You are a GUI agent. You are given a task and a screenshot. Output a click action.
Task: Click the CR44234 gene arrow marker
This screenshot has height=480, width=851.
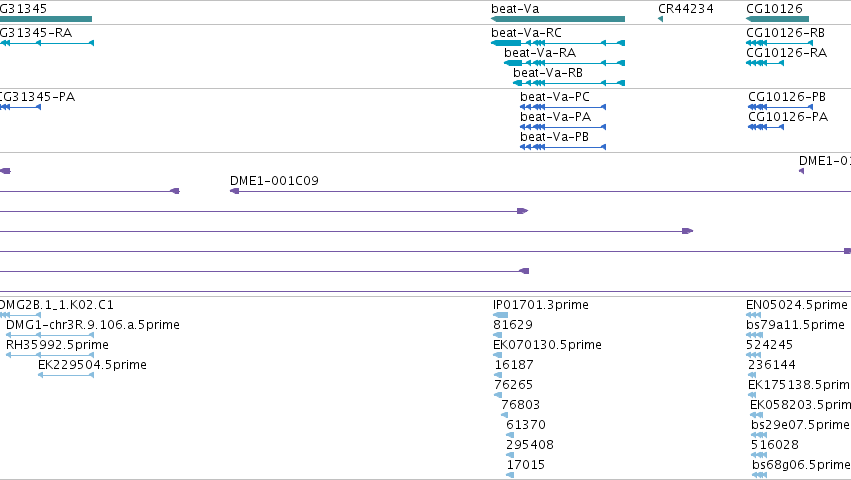tap(660, 19)
